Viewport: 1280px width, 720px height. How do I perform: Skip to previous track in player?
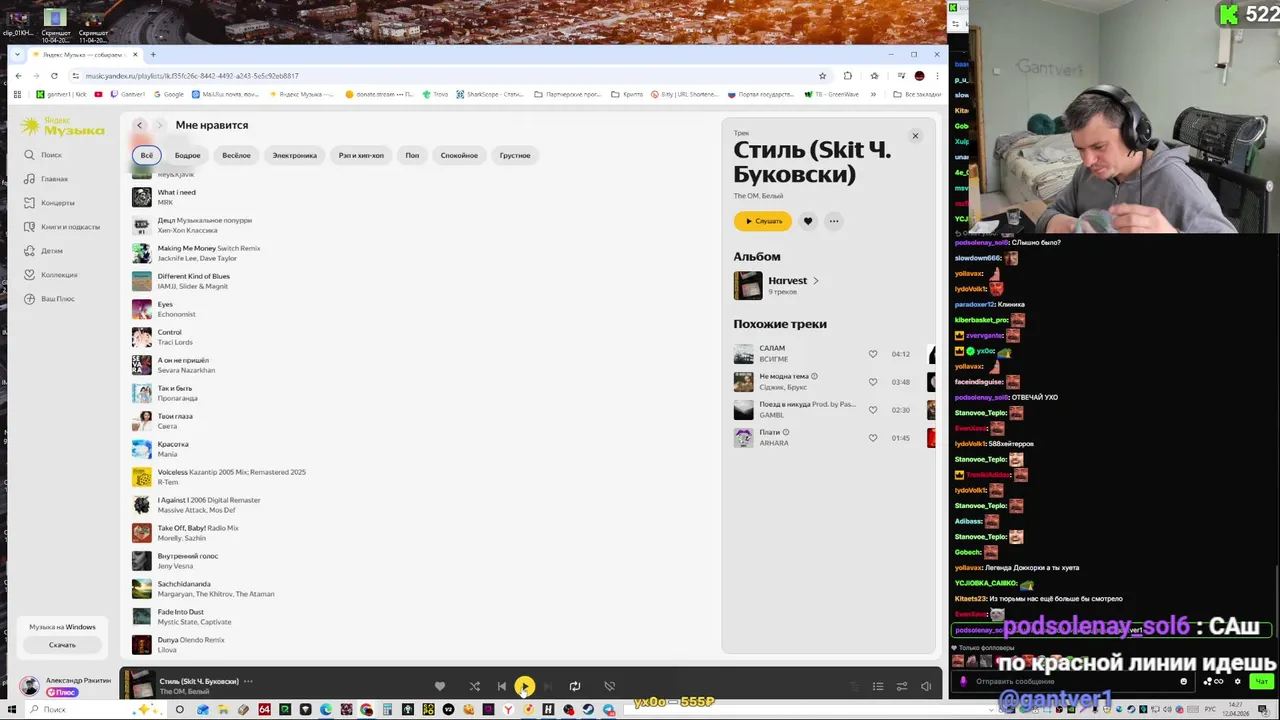click(x=501, y=686)
